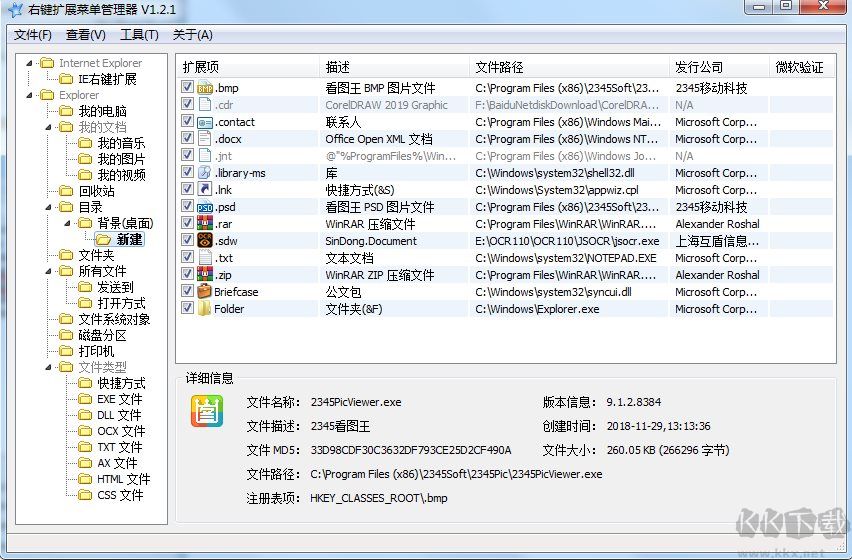This screenshot has height=560, width=852.
Task: Click the .txt document icon
Action: [205, 257]
